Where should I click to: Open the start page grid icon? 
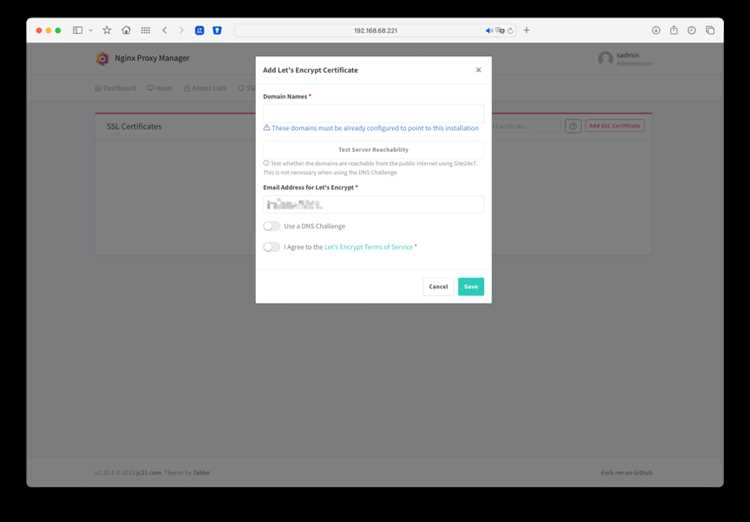(145, 30)
